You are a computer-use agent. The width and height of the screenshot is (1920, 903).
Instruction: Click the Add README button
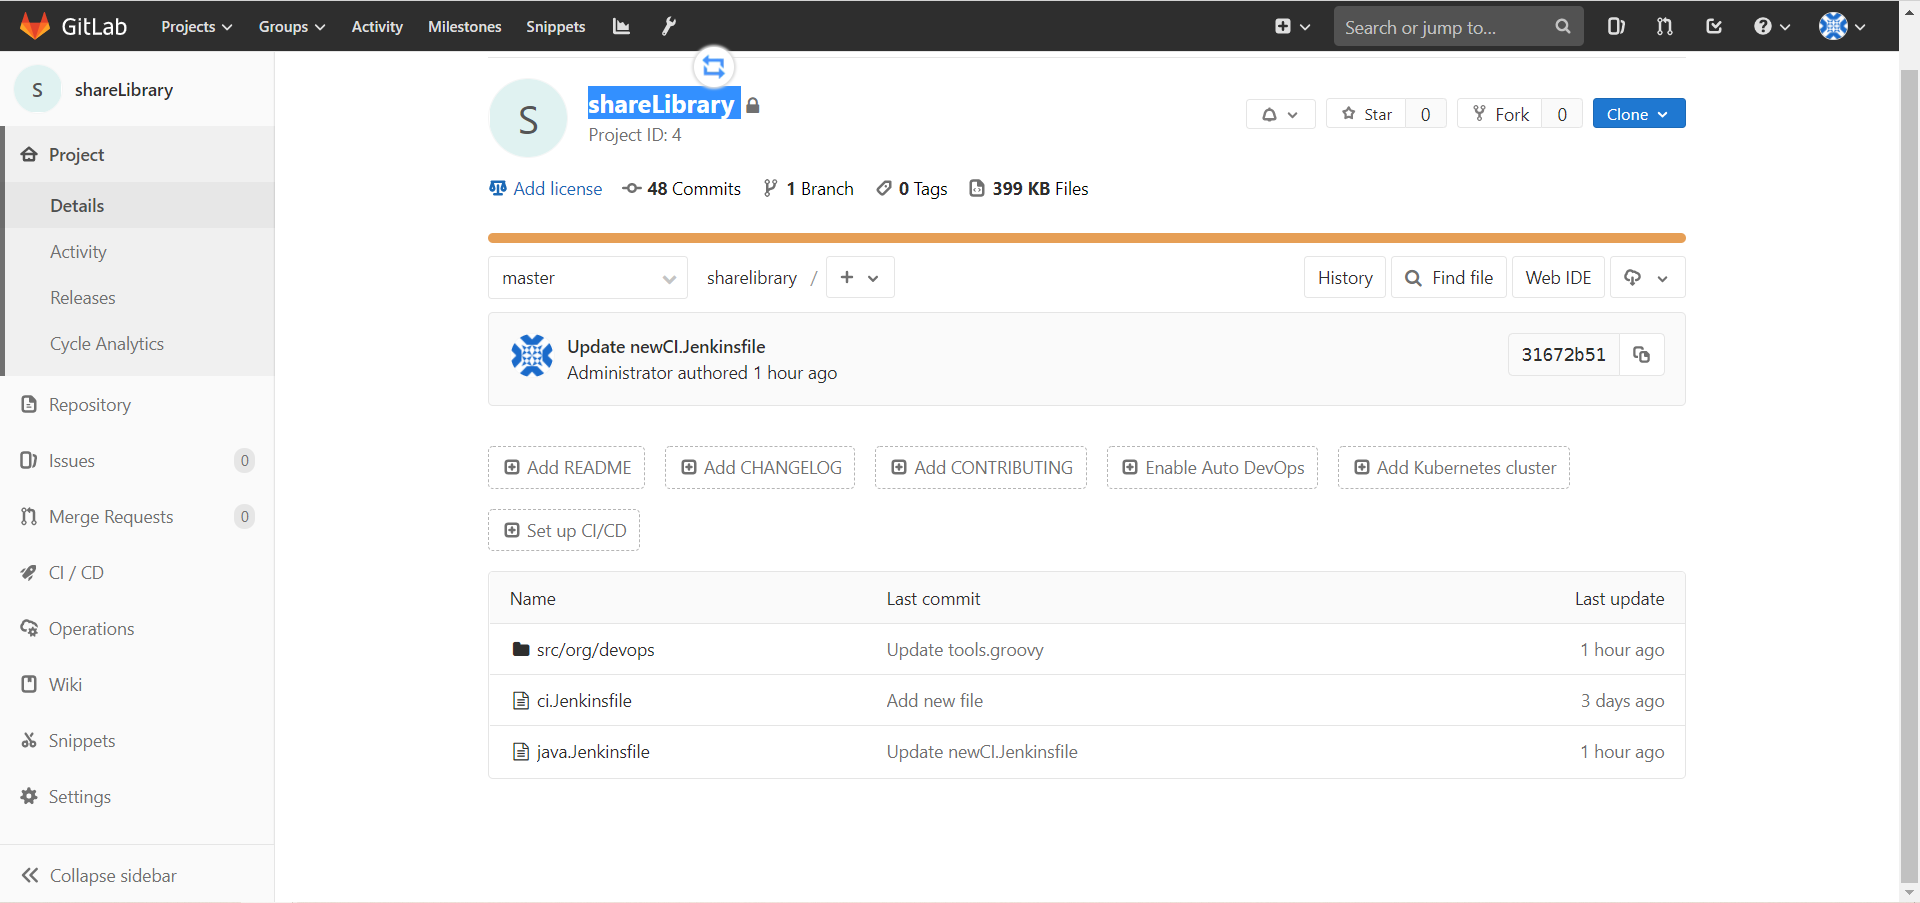[x=567, y=468]
